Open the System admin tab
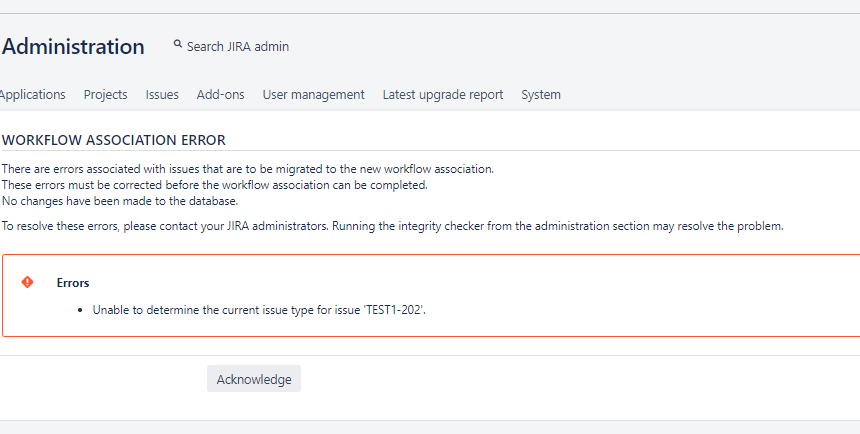This screenshot has height=434, width=860. click(541, 94)
